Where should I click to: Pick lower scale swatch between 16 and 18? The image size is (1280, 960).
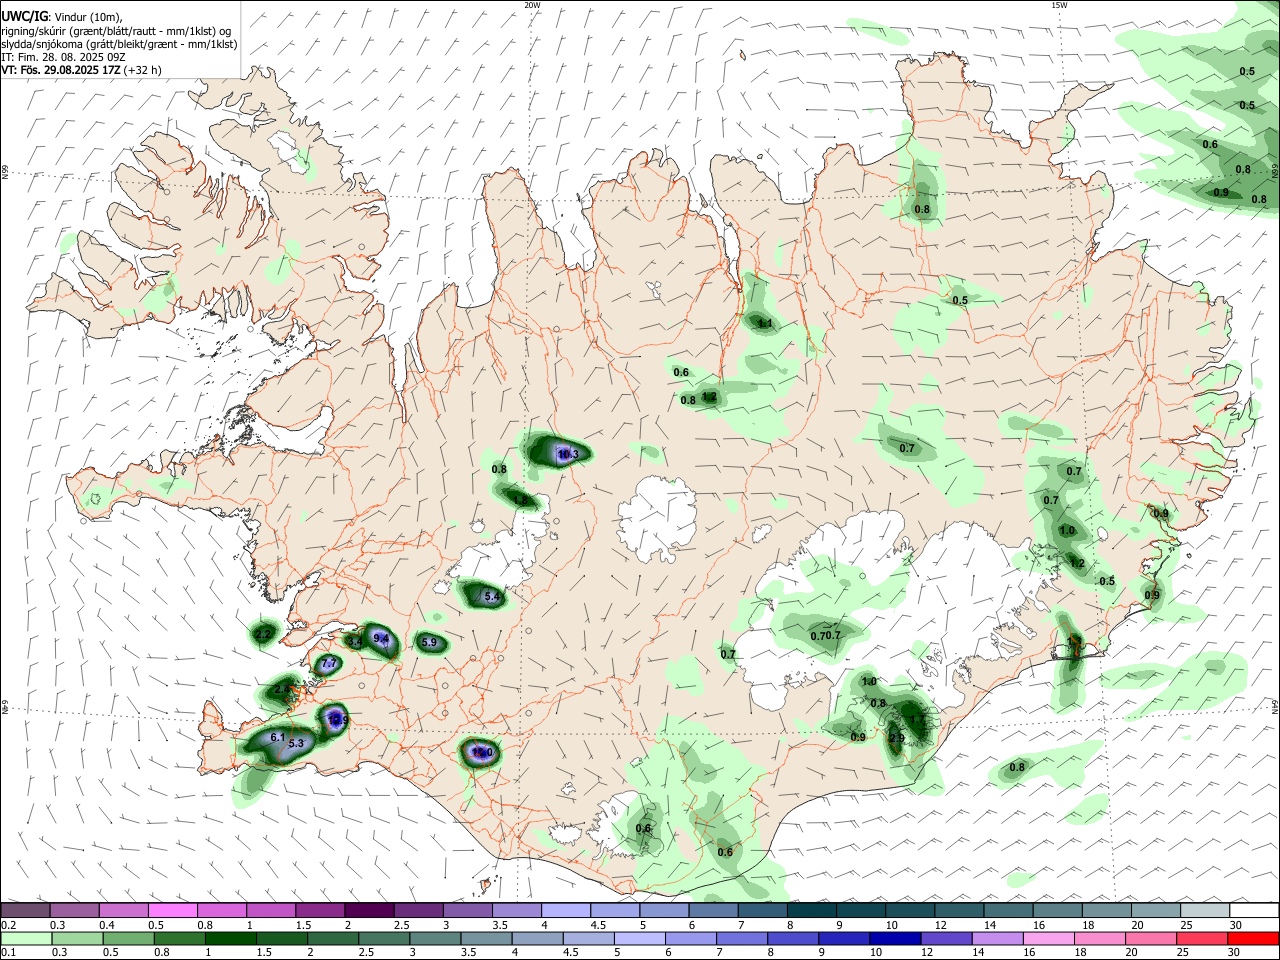tap(1049, 938)
